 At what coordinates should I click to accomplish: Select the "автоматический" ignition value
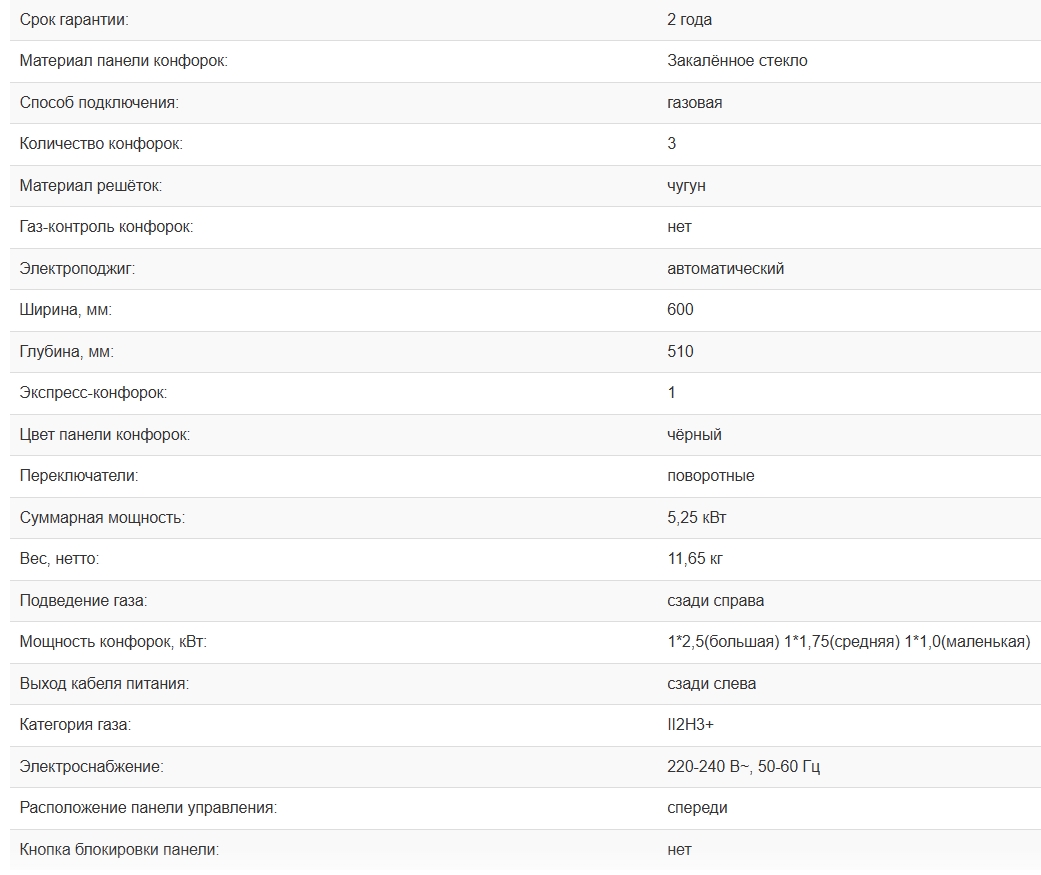tap(725, 269)
